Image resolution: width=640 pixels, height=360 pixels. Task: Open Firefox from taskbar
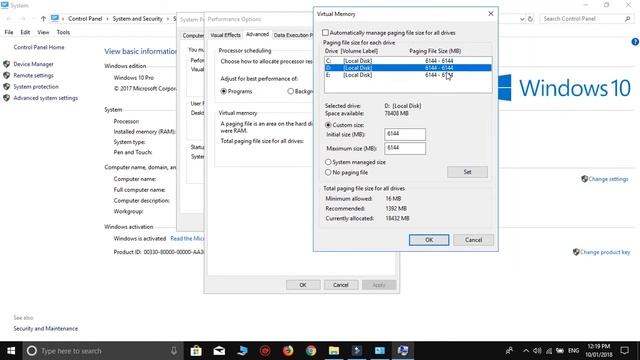[x=288, y=351]
